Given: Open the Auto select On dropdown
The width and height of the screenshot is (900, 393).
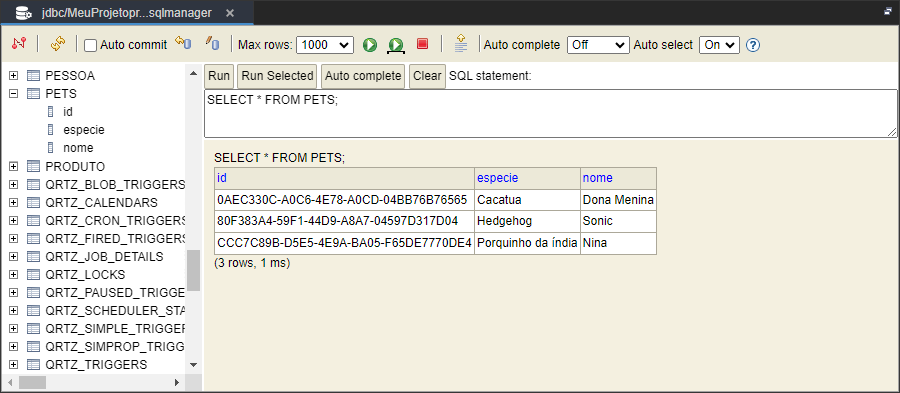Looking at the screenshot, I should point(719,45).
